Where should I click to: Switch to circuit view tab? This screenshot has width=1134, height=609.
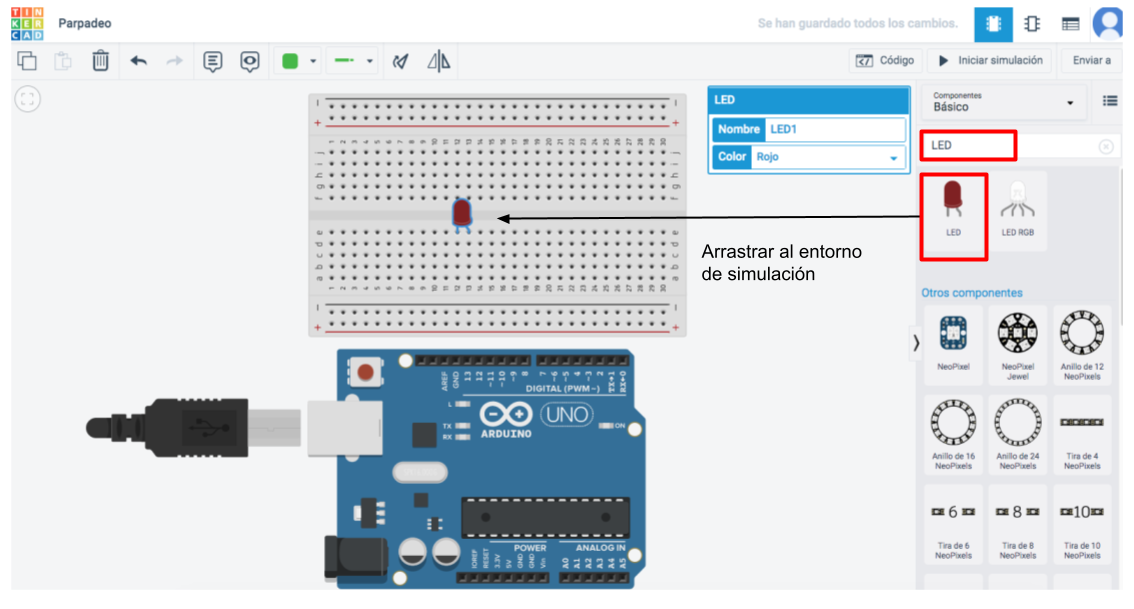(x=993, y=24)
